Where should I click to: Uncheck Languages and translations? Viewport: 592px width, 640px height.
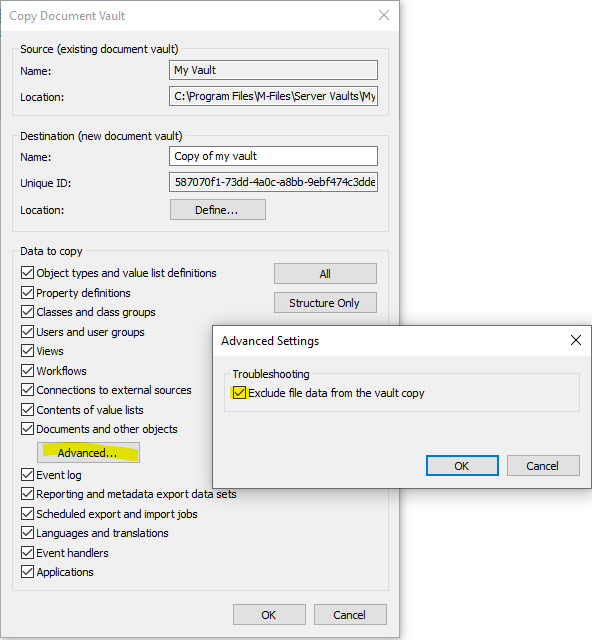27,533
